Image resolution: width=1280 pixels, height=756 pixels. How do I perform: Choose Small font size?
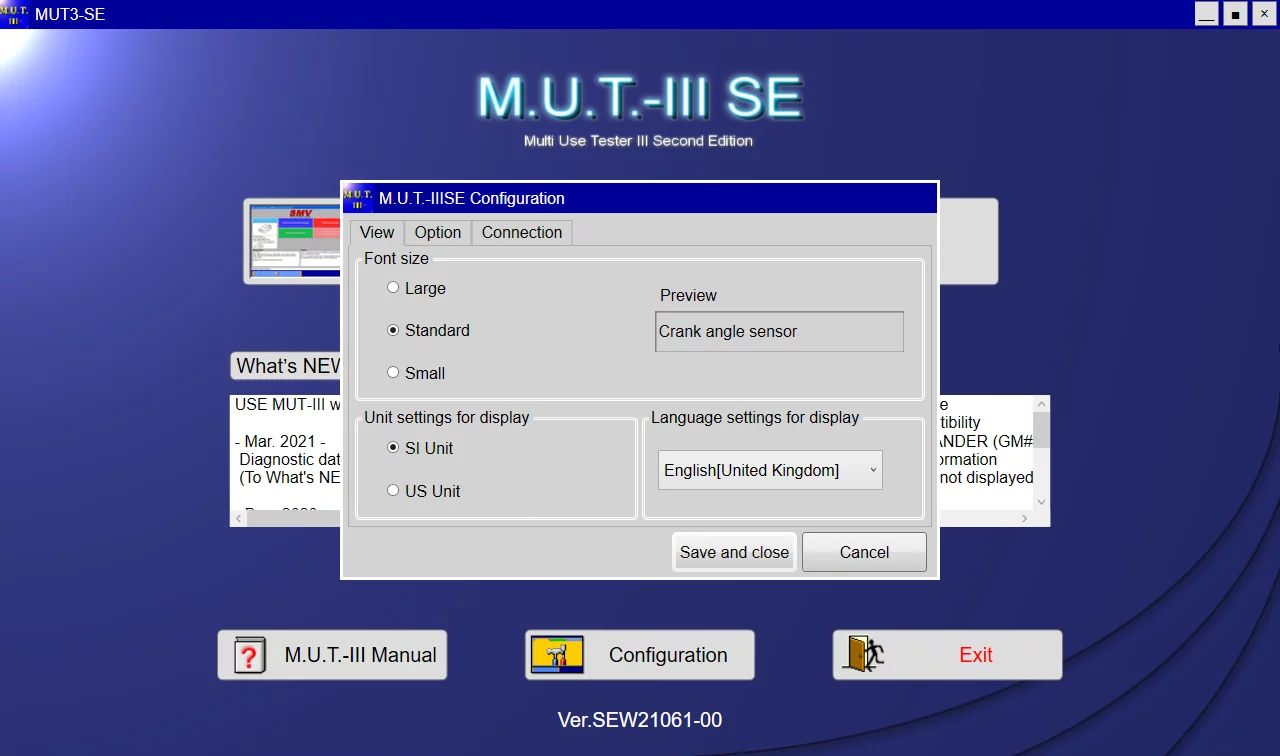point(393,372)
